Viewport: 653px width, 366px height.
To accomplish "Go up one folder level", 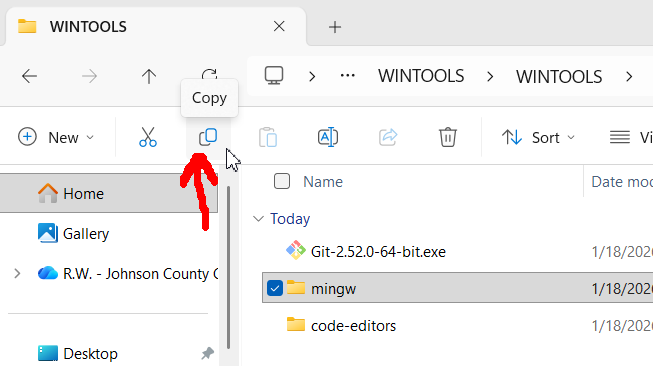I will tap(149, 76).
